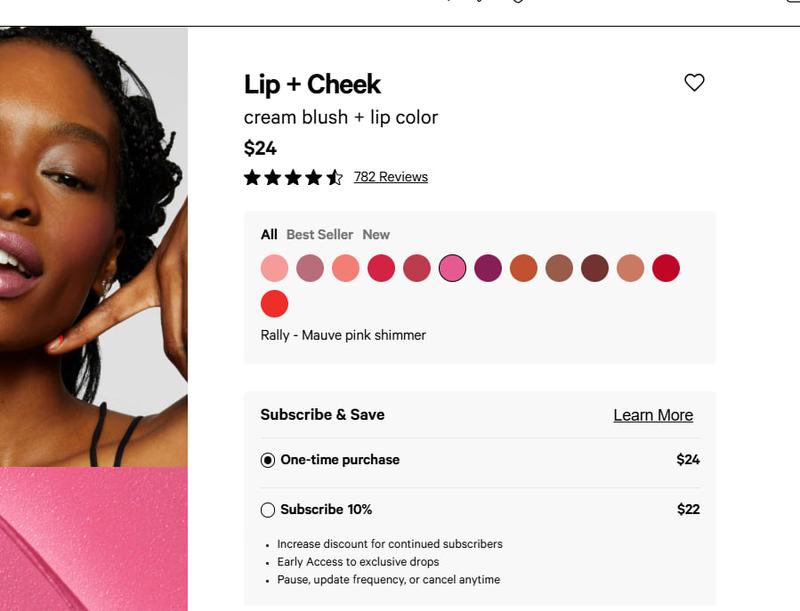Select the One-time purchase radio button
This screenshot has height=611, width=800.
267,460
